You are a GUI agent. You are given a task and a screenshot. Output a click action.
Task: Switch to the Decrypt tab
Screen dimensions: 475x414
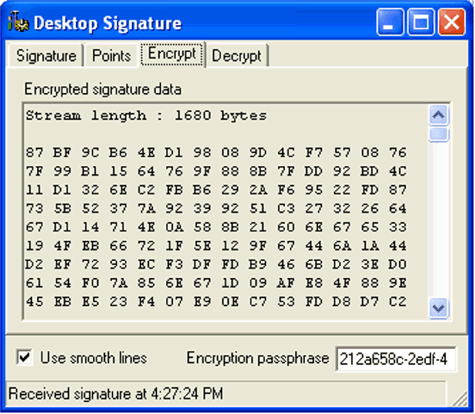click(237, 56)
